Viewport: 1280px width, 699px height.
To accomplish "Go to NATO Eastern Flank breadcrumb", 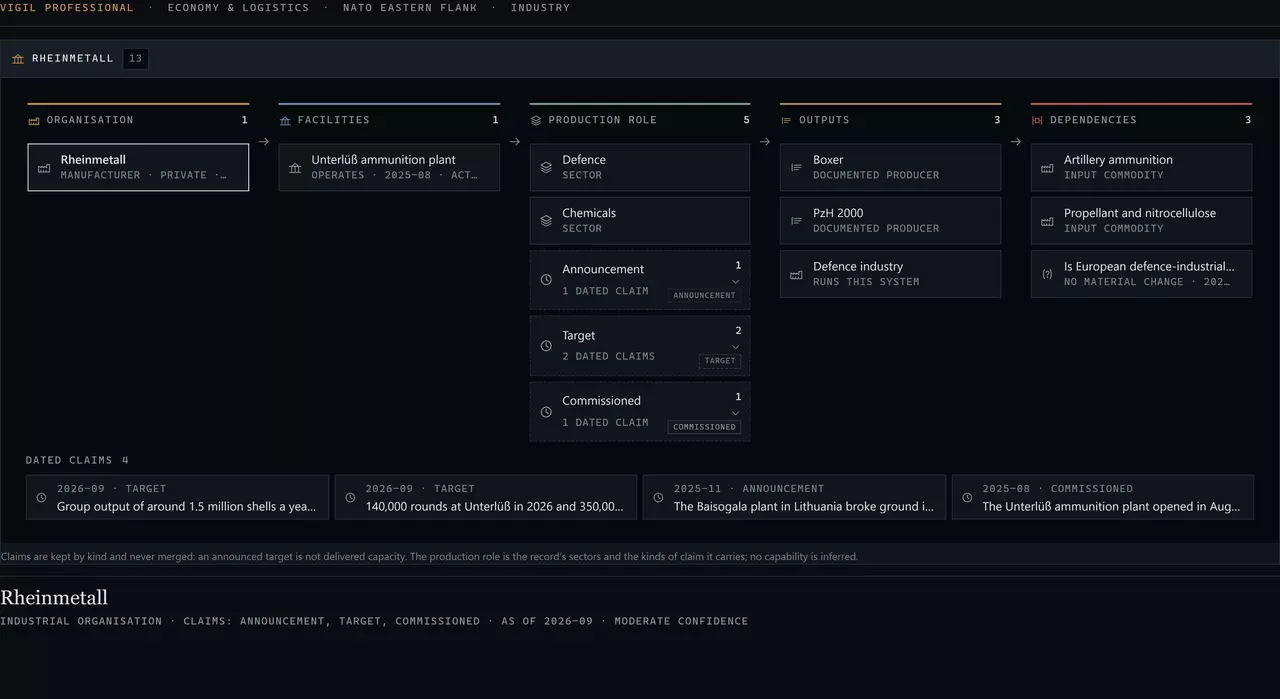I will (410, 8).
